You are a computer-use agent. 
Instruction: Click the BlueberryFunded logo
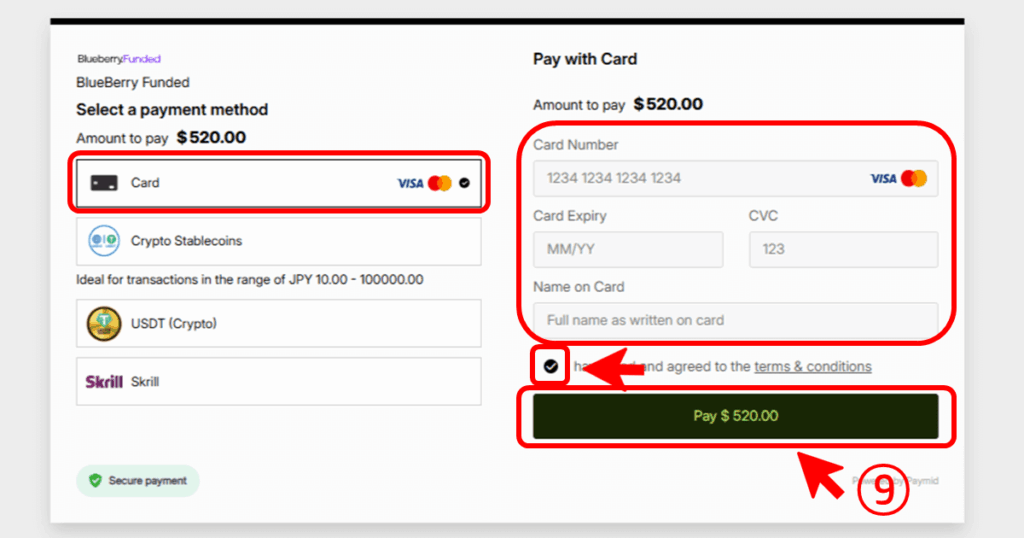pyautogui.click(x=119, y=59)
